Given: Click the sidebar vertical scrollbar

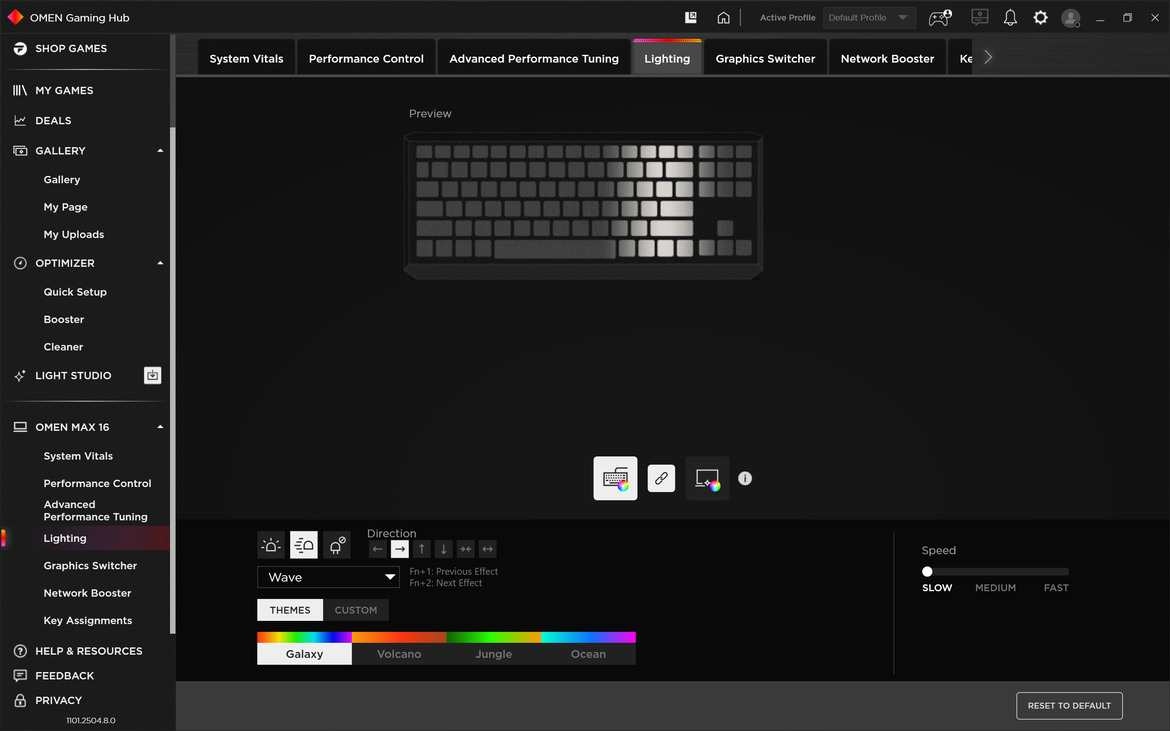Looking at the screenshot, I should pyautogui.click(x=173, y=380).
